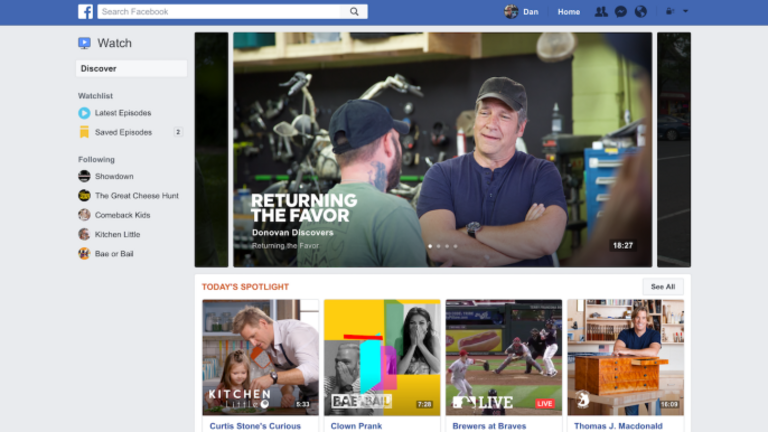Viewport: 768px width, 432px height.
Task: Click the Saved Episodes bookmark icon
Action: (x=84, y=132)
